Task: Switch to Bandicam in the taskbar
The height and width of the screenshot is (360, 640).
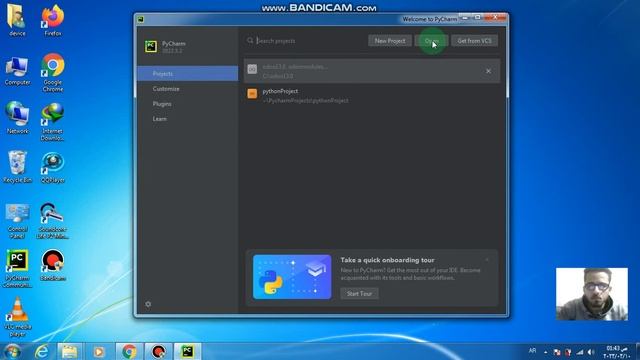Action: click(158, 351)
